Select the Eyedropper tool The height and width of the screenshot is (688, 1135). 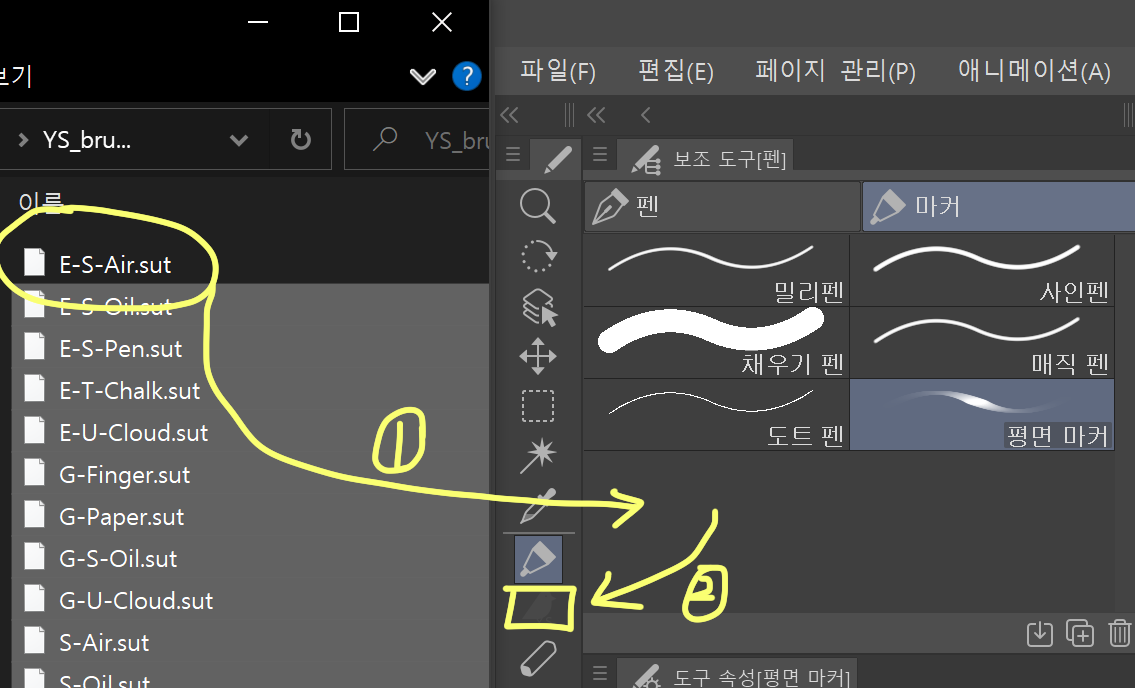tap(538, 505)
